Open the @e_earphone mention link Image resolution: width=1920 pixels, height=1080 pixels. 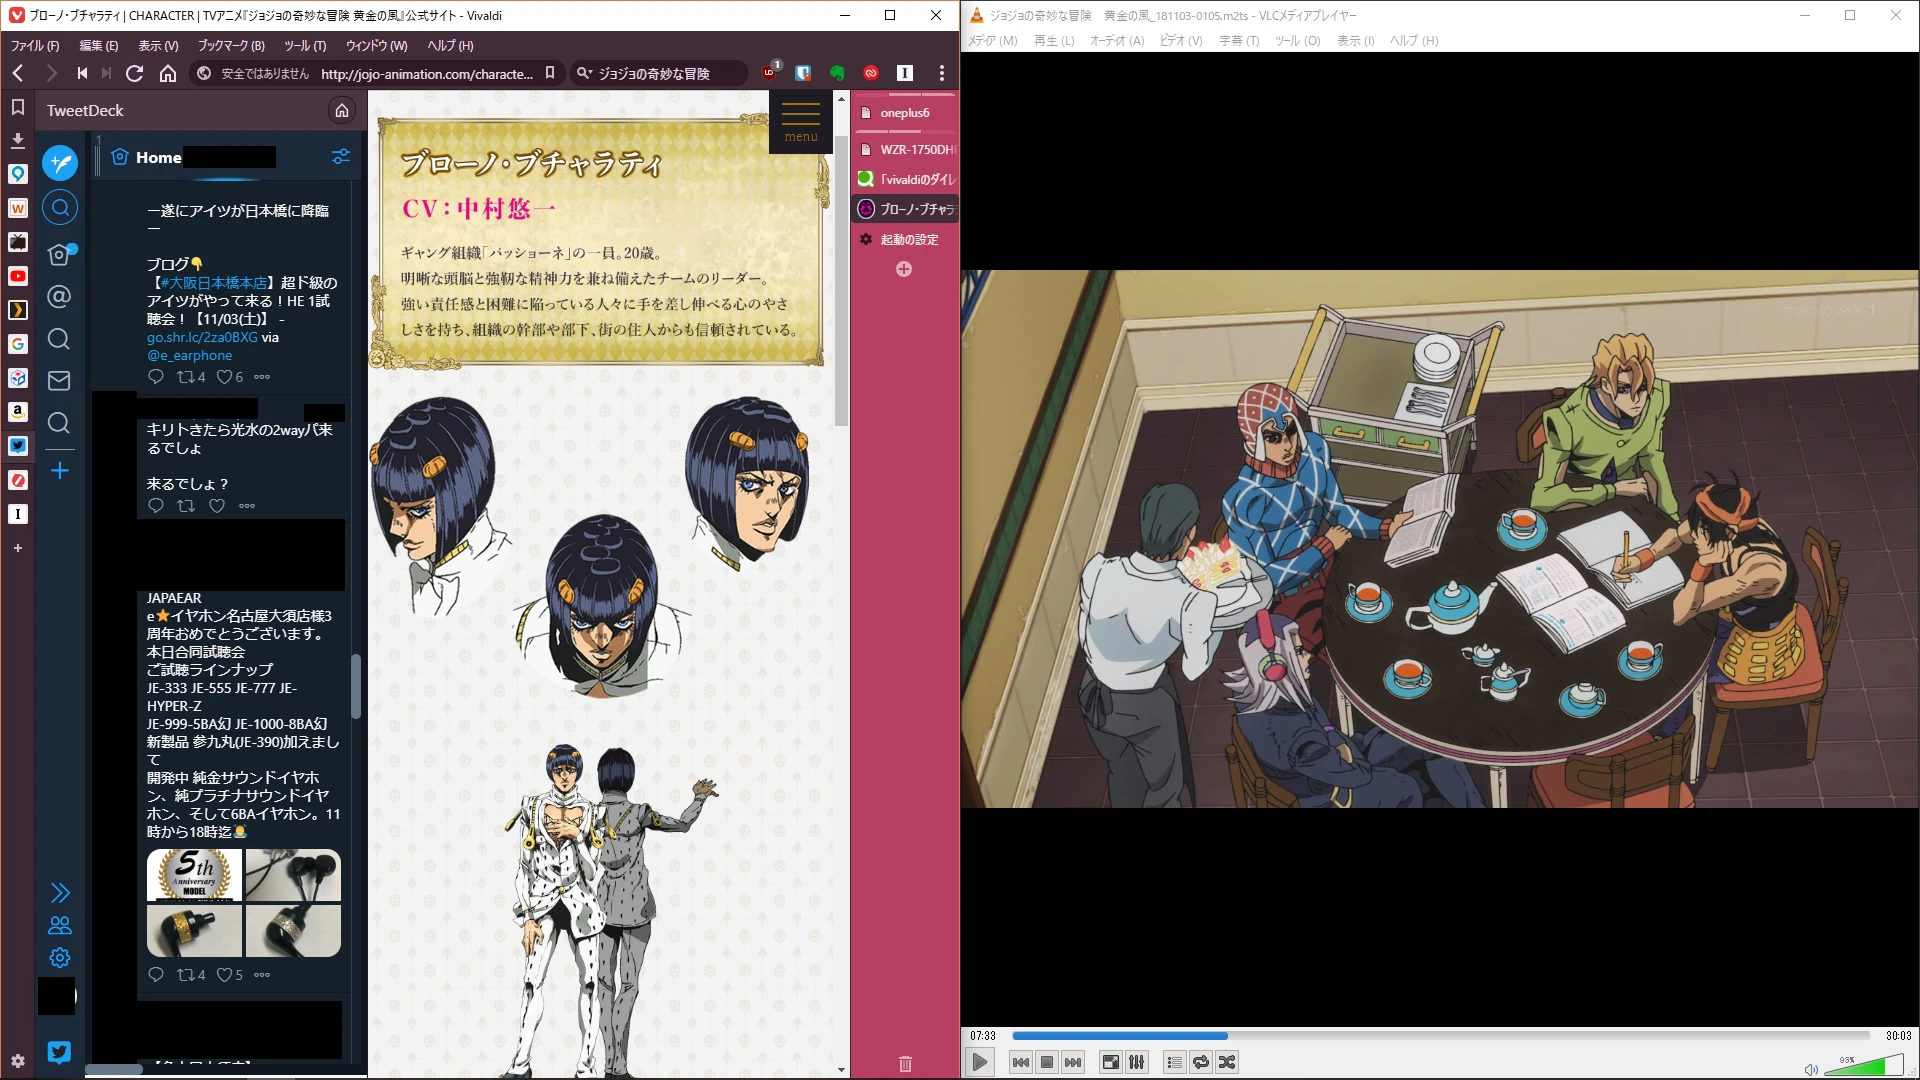[x=189, y=356]
